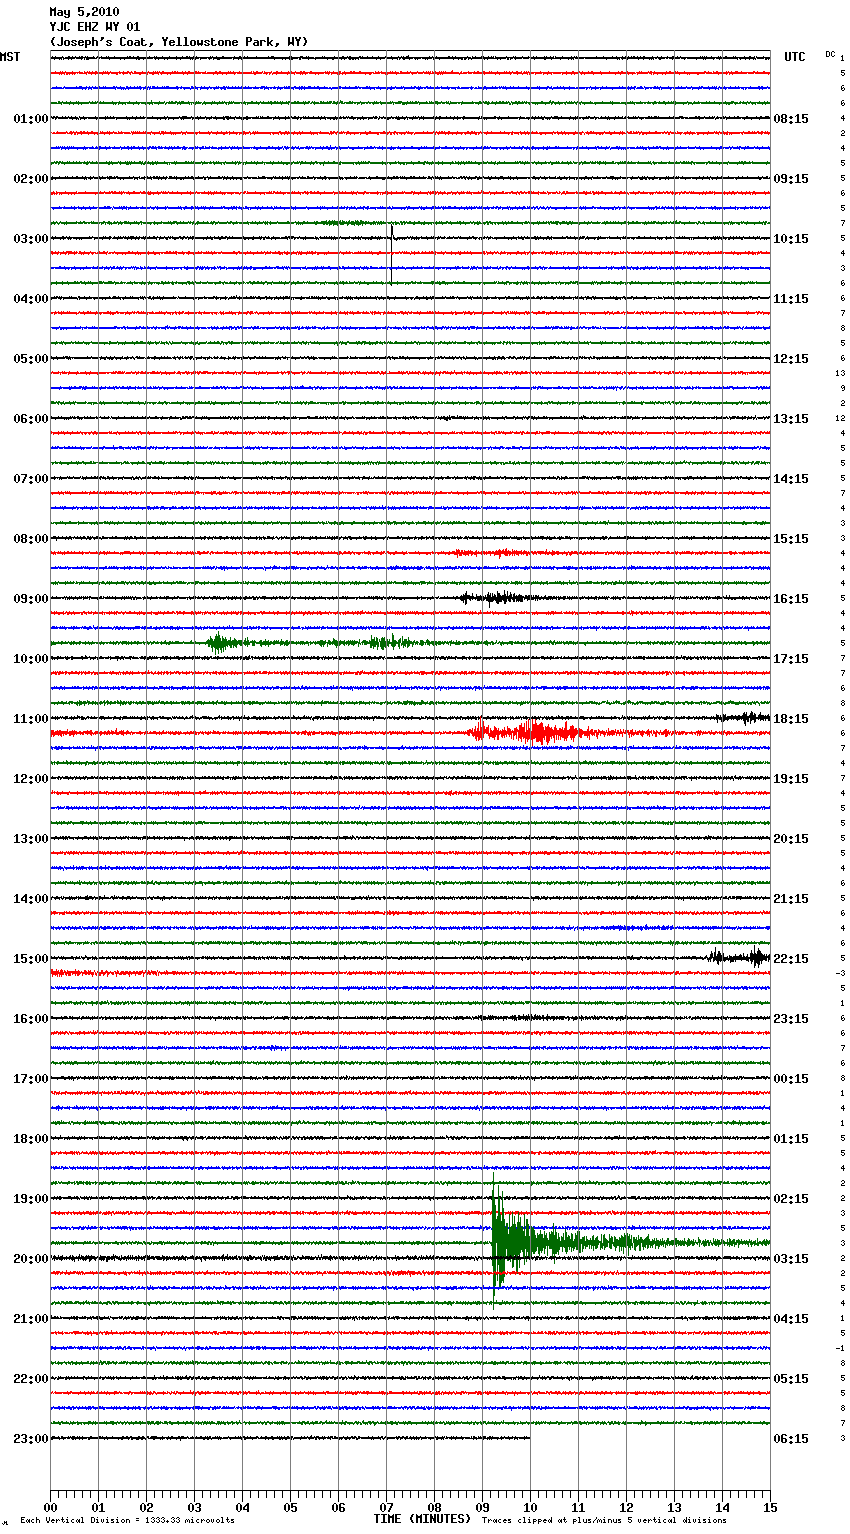Select the "20:00" MST time label
This screenshot has height=1534, width=850.
31,1259
